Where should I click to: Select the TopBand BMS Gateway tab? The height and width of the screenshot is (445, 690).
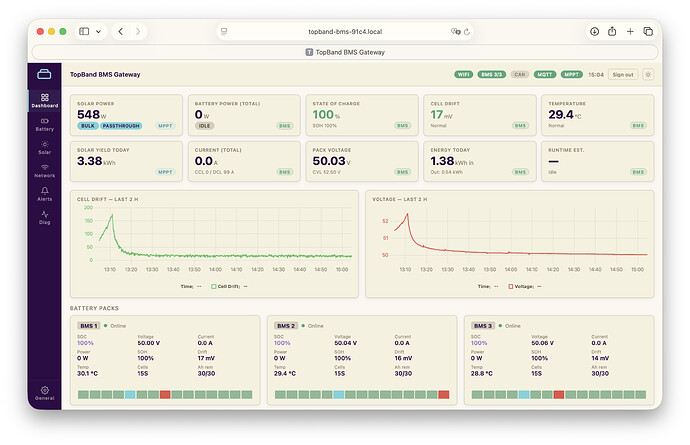click(345, 52)
